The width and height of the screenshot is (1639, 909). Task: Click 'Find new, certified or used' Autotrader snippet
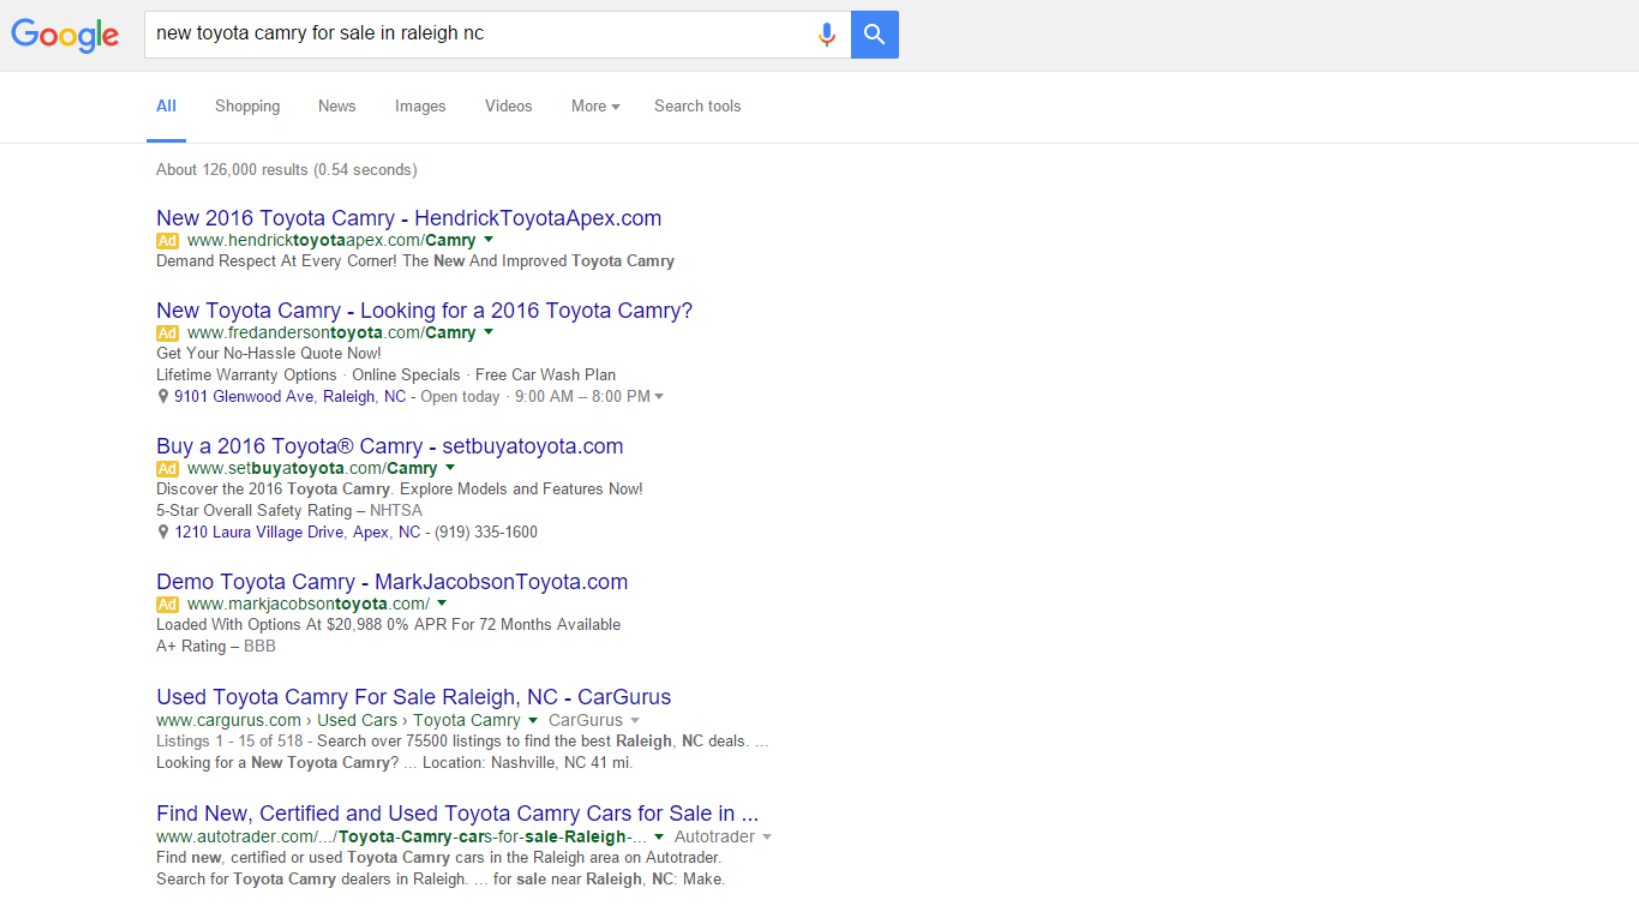pos(438,858)
